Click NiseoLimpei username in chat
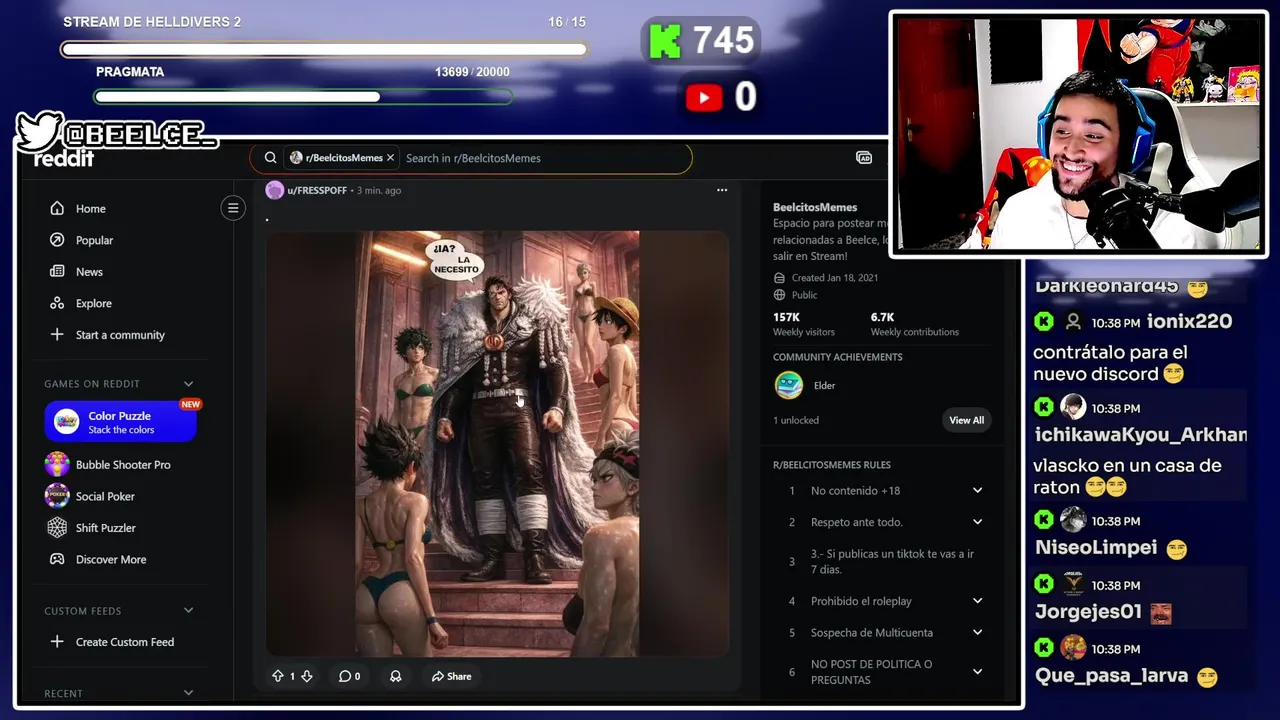The image size is (1280, 720). point(1096,548)
